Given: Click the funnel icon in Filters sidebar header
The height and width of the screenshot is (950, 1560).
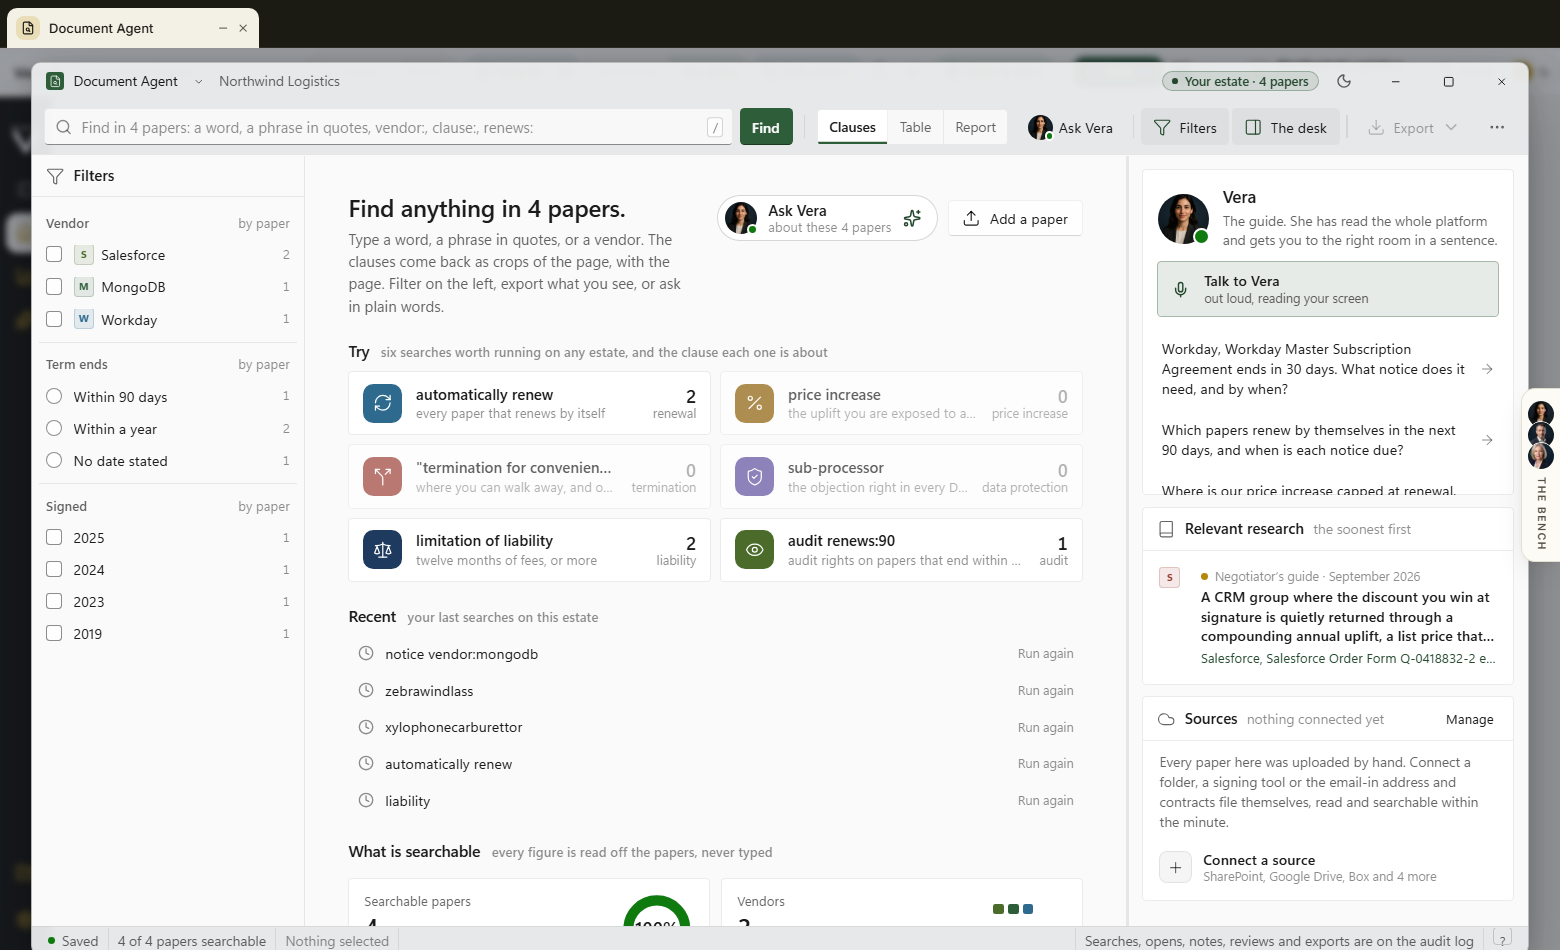Looking at the screenshot, I should (x=55, y=176).
